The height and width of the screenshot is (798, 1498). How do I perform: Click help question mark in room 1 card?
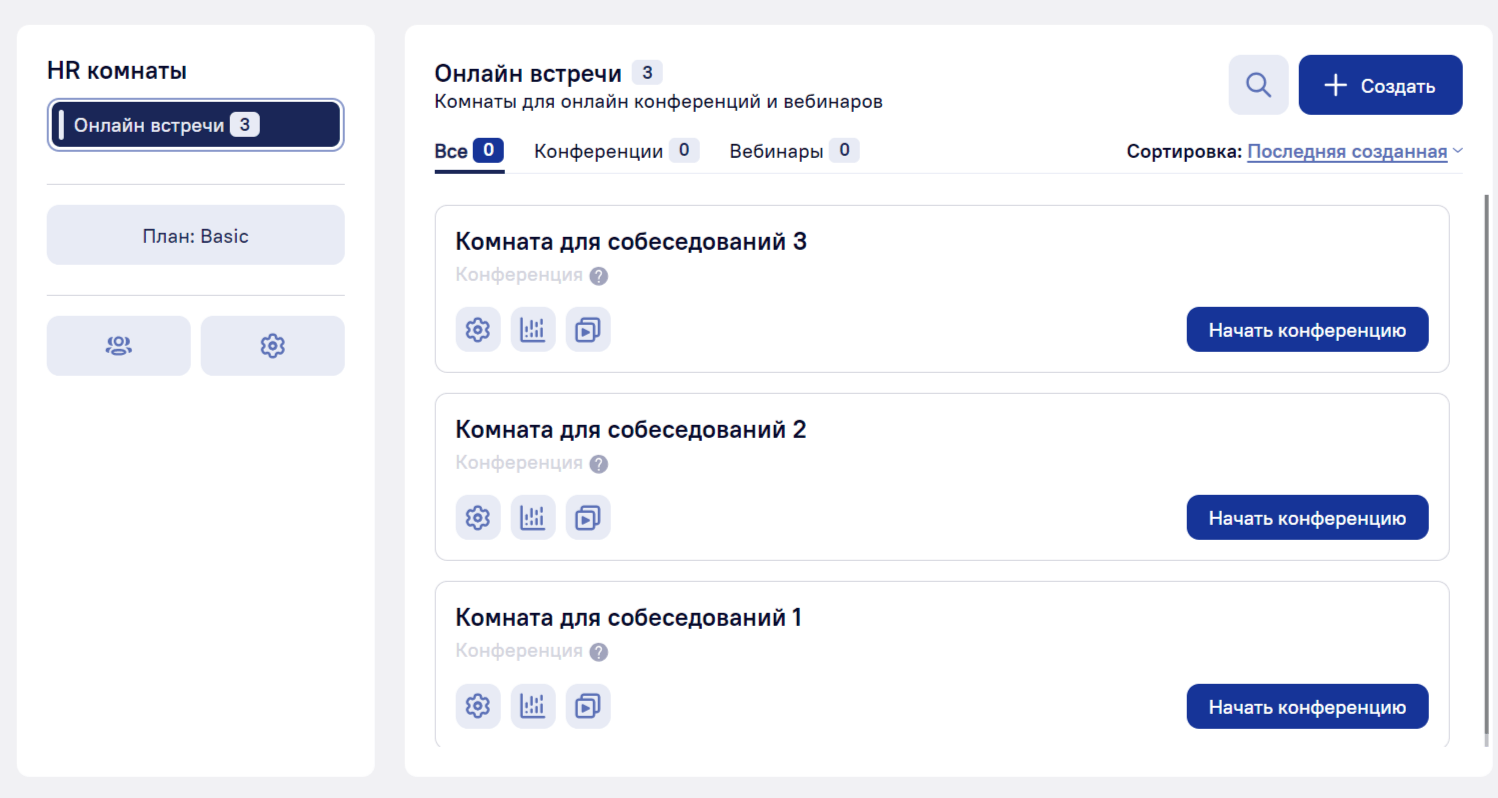click(599, 652)
